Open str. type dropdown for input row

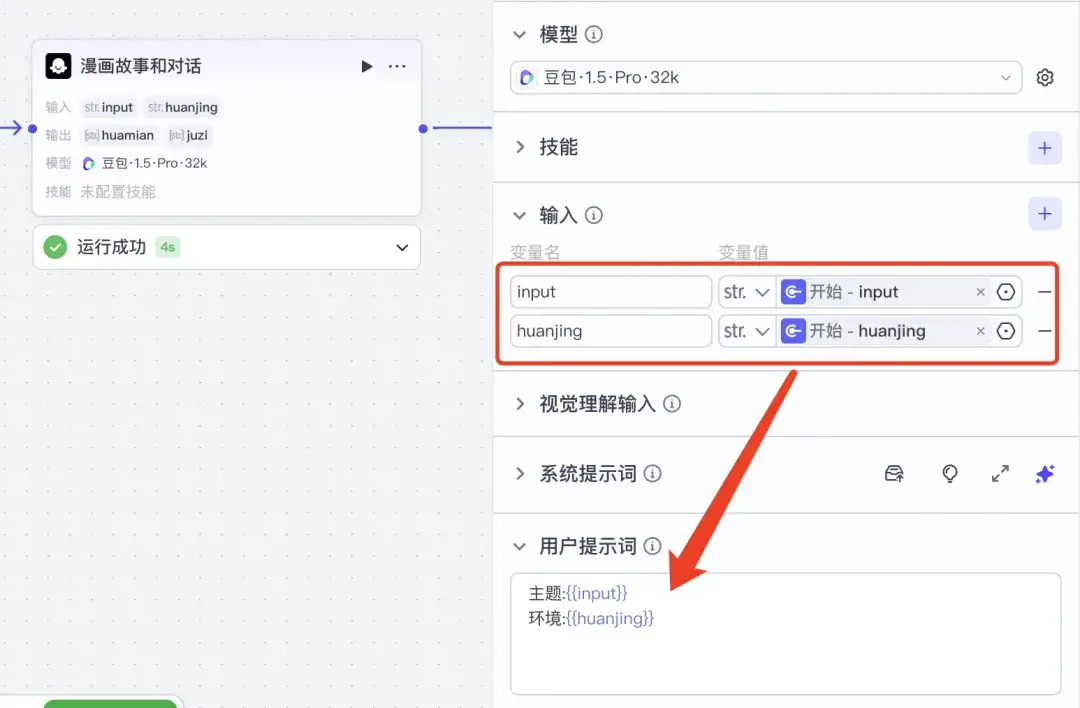[x=747, y=292]
